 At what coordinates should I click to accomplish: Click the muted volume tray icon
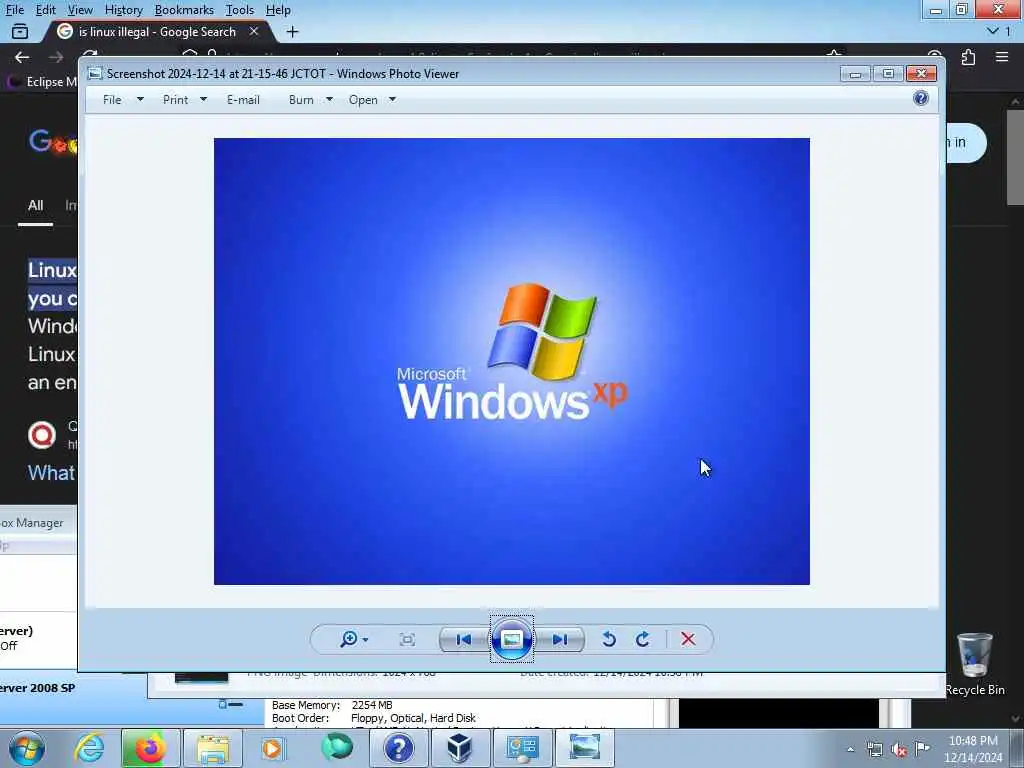899,750
